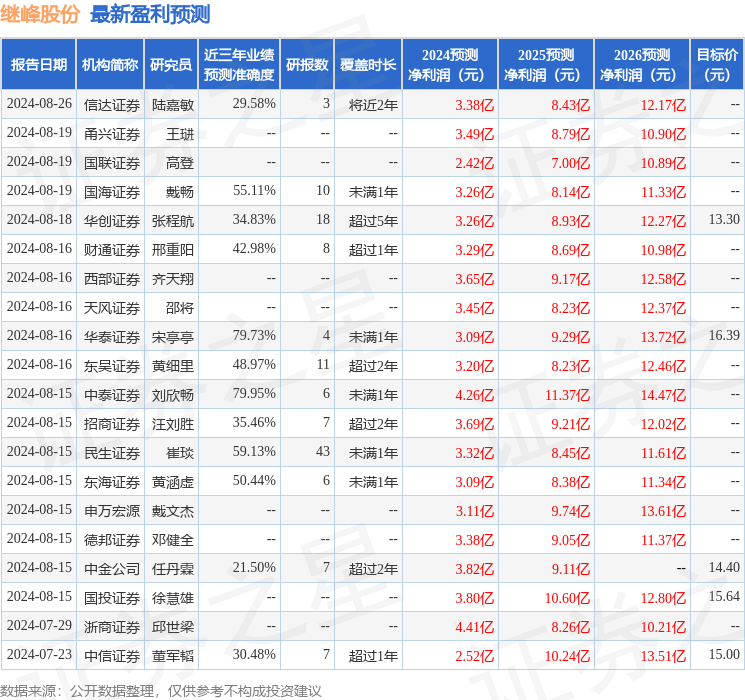Click the 2024-08-18 report date

point(39,219)
